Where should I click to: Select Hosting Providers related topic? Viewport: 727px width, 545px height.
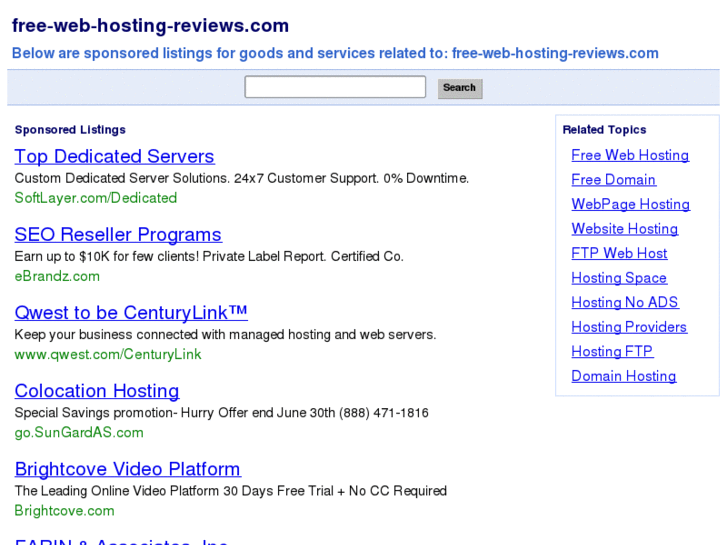[629, 327]
